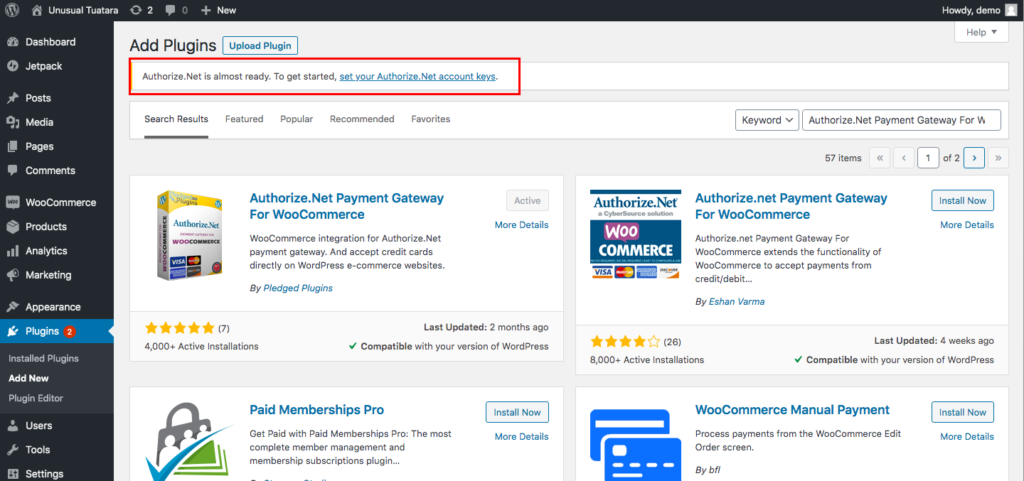Open More Details for Paid Memberships Pro
The width and height of the screenshot is (1024, 481).
tap(521, 437)
